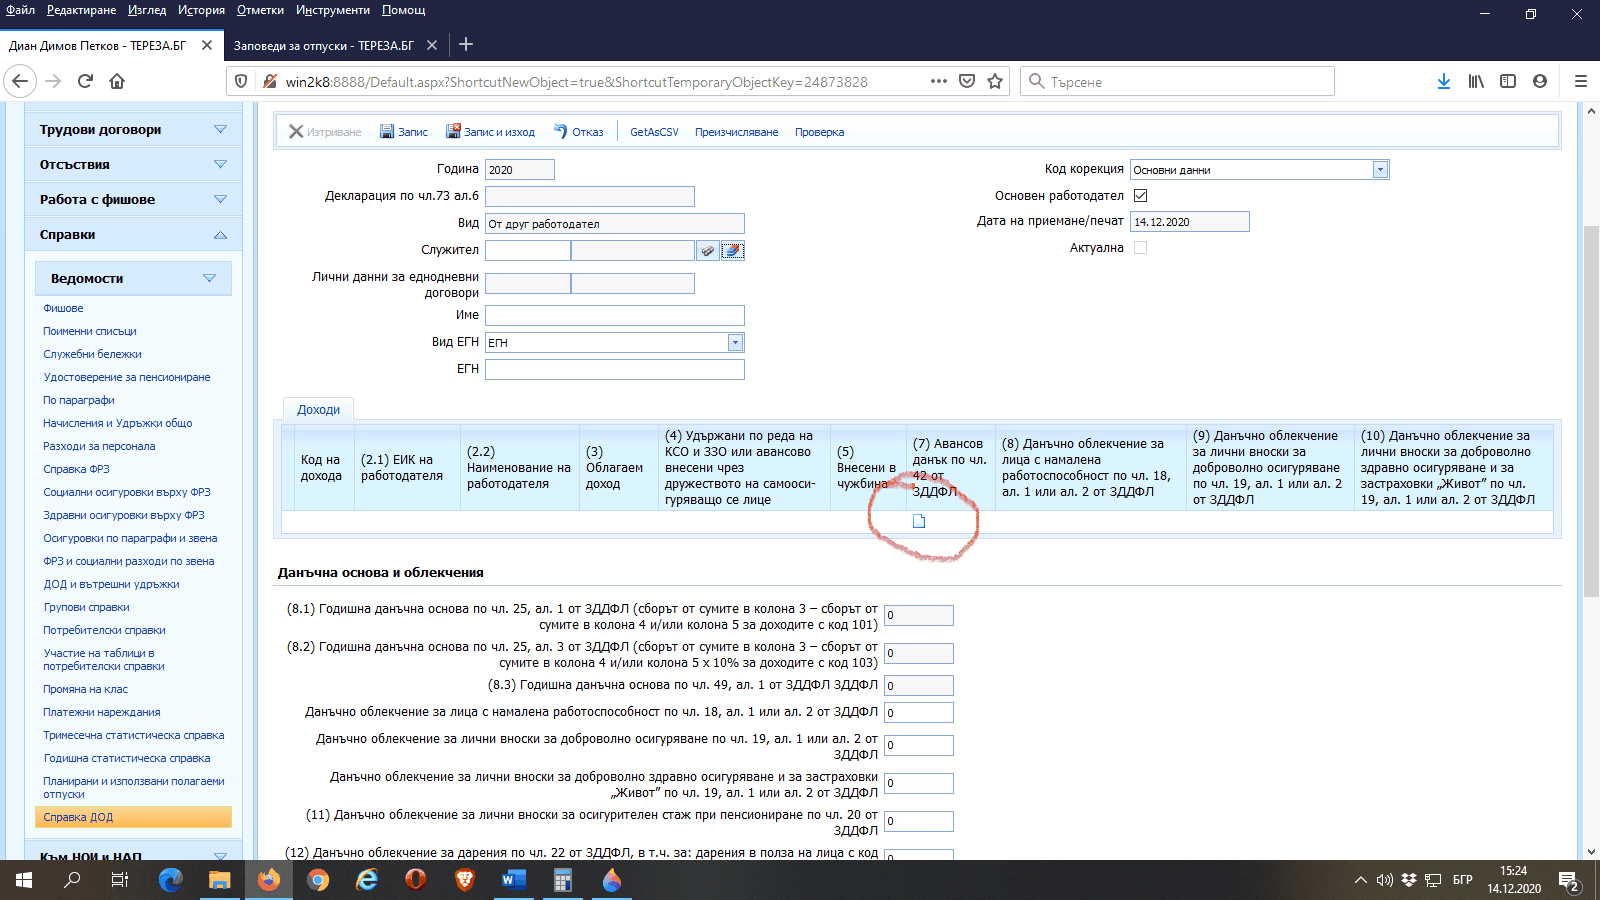Click the Година input field
This screenshot has width=1600, height=900.
[x=520, y=170]
